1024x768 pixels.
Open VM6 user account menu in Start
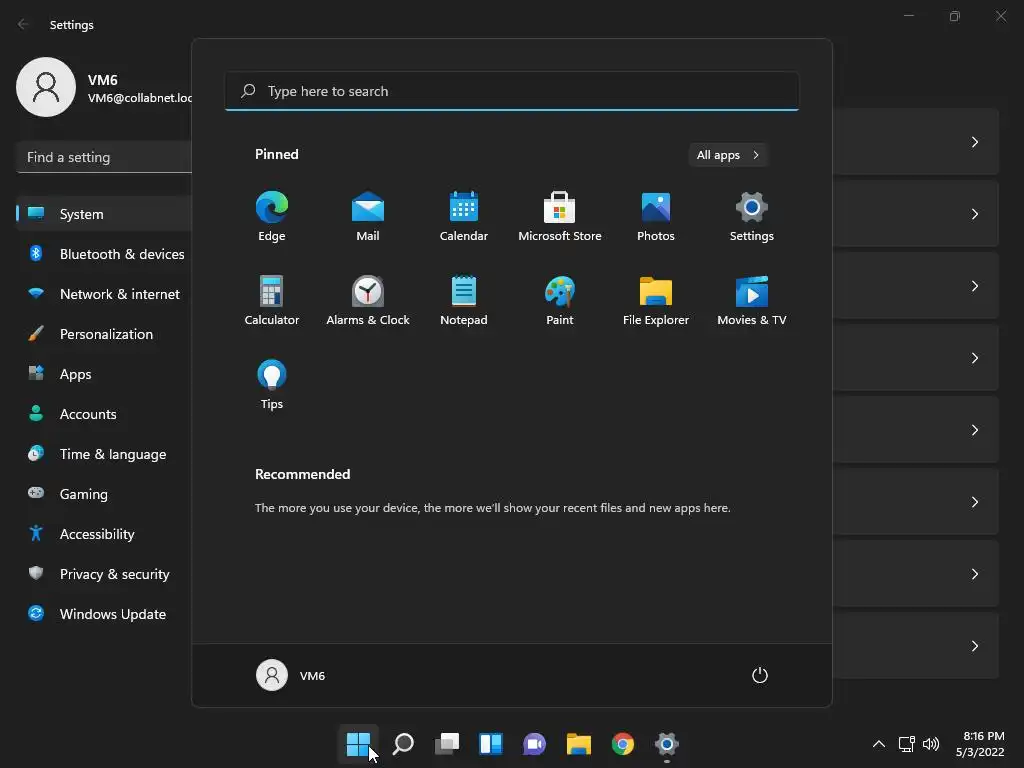tap(291, 675)
